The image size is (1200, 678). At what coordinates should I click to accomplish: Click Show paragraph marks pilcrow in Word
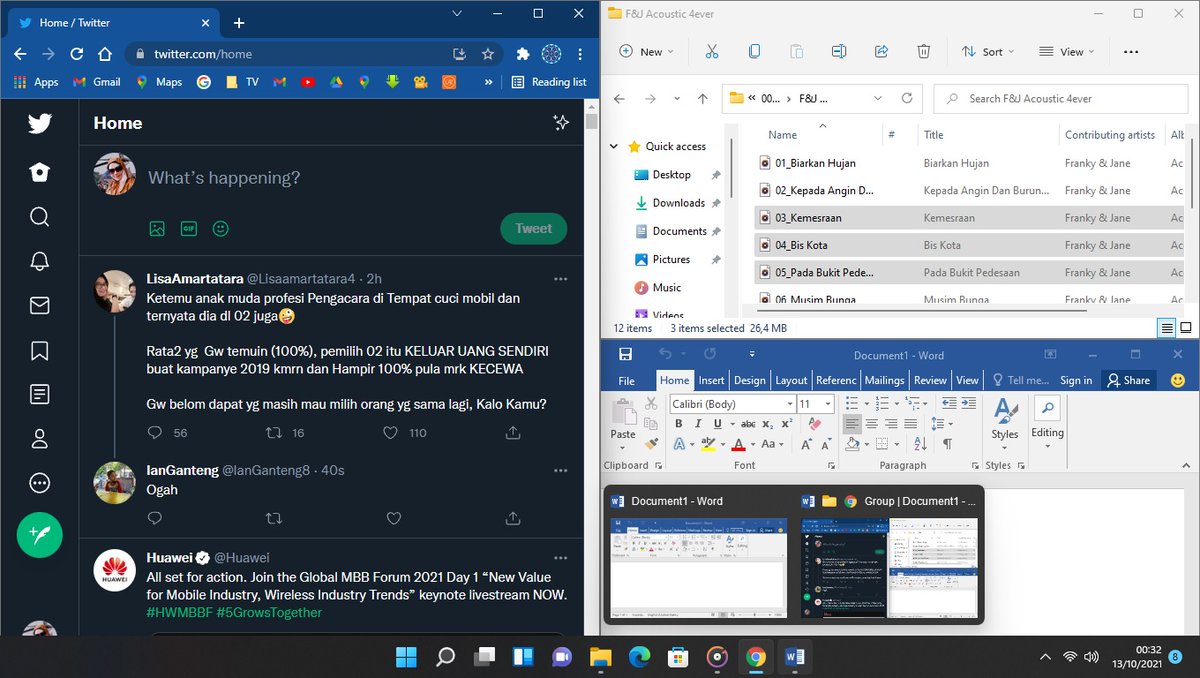coord(947,444)
